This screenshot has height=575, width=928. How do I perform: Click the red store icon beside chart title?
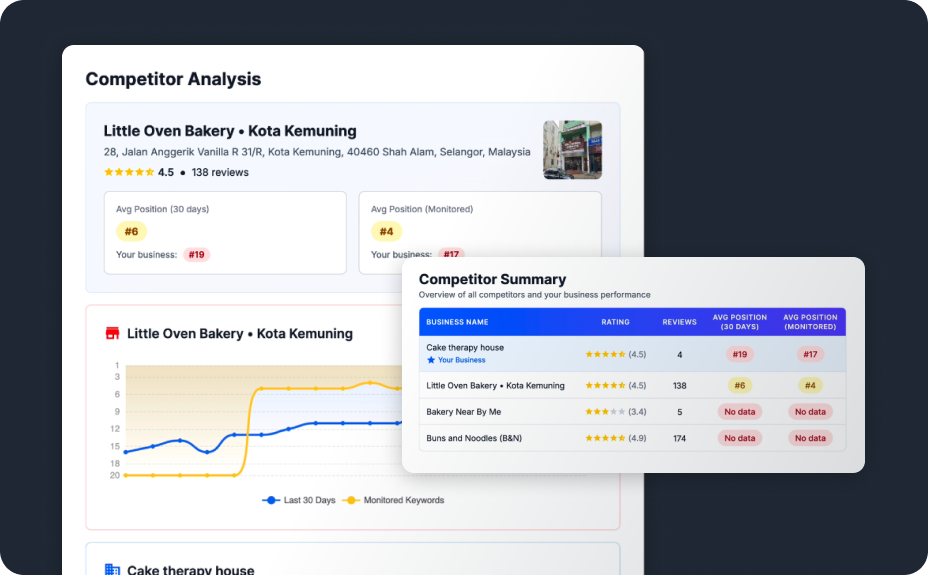click(112, 333)
